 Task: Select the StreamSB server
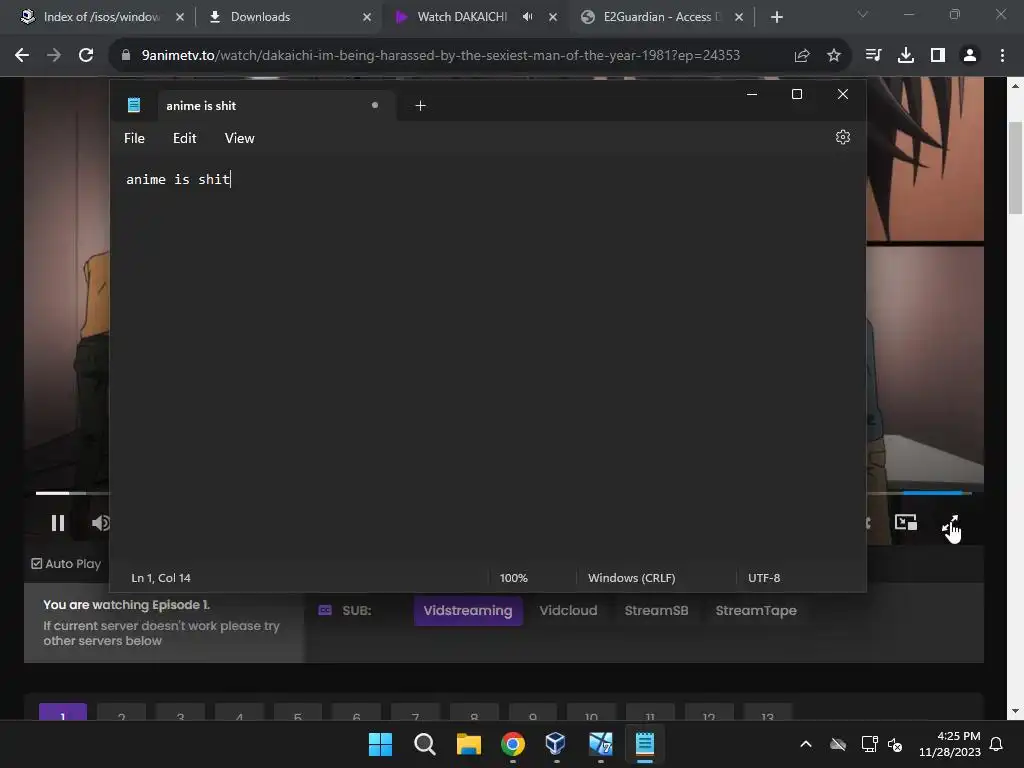click(656, 611)
